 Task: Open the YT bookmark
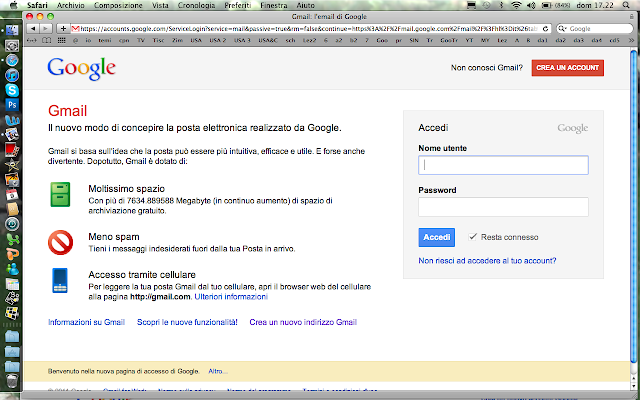[x=469, y=40]
